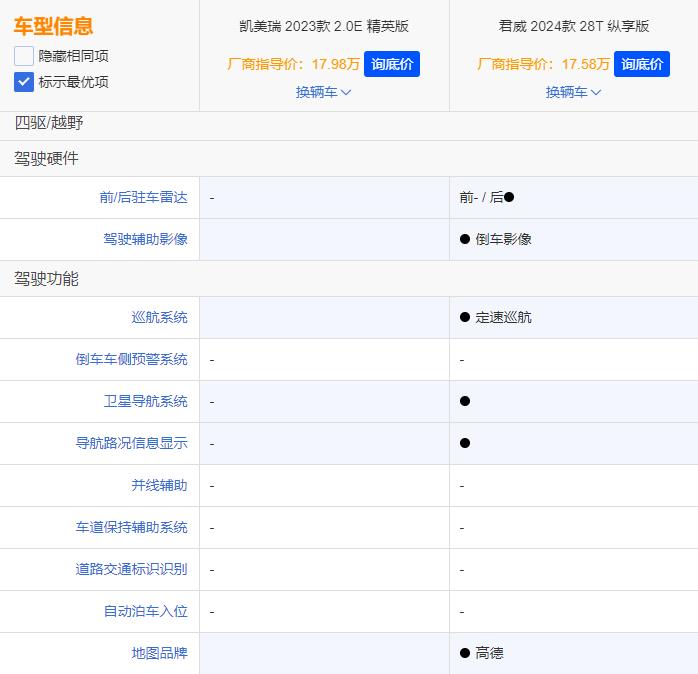Open 换辆车 dropdown under 凯美瑞

pyautogui.click(x=324, y=92)
